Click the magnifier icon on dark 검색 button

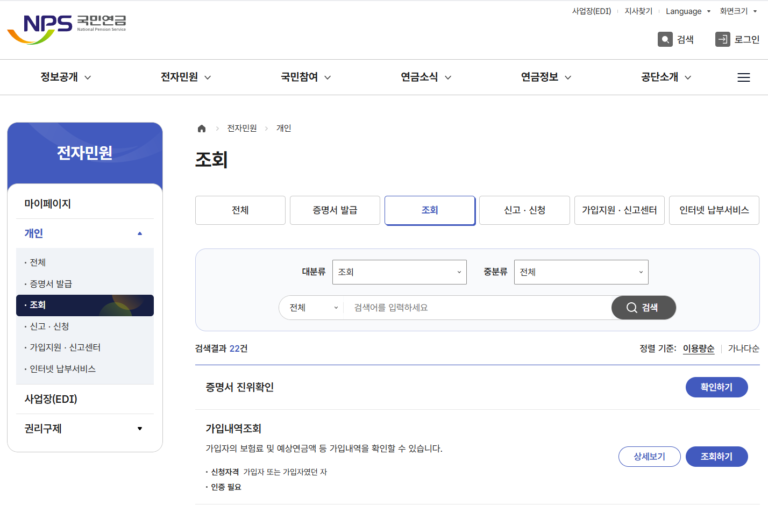(632, 308)
